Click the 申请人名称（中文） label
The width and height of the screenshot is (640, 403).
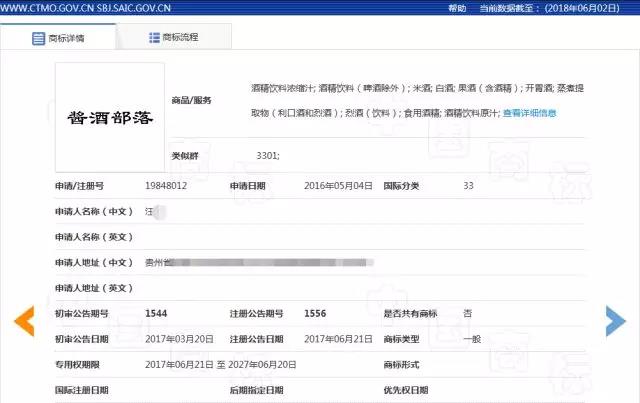tap(94, 212)
